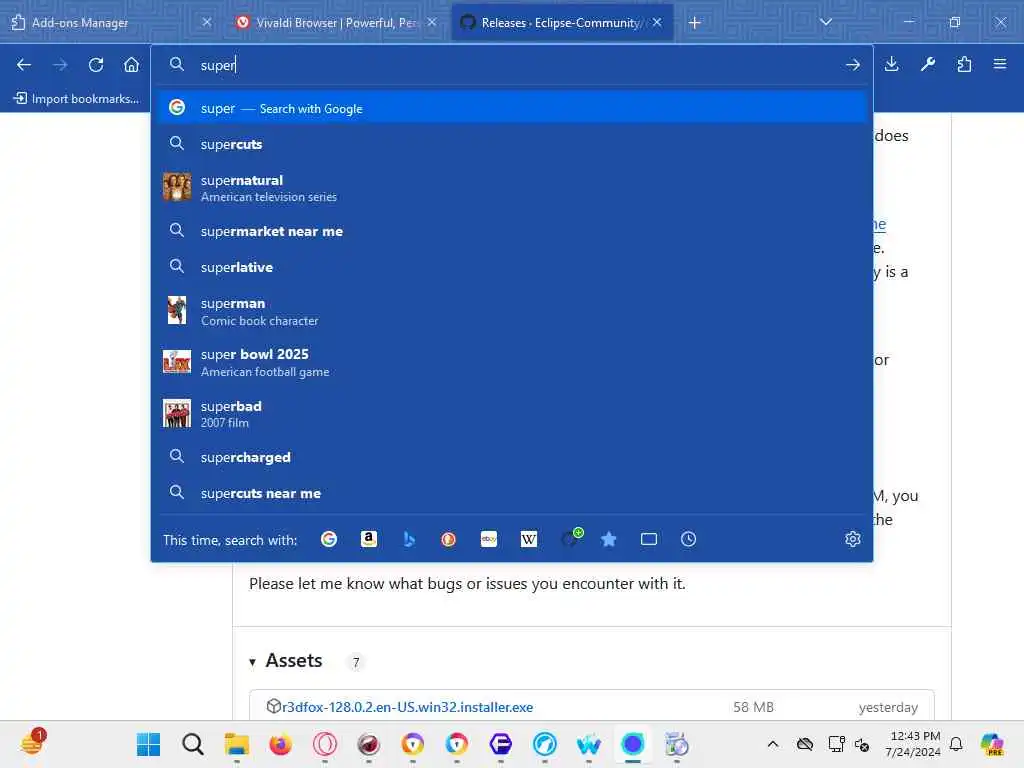Click the supernatural thumbnail image
Viewport: 1024px width, 768px height.
click(176, 187)
